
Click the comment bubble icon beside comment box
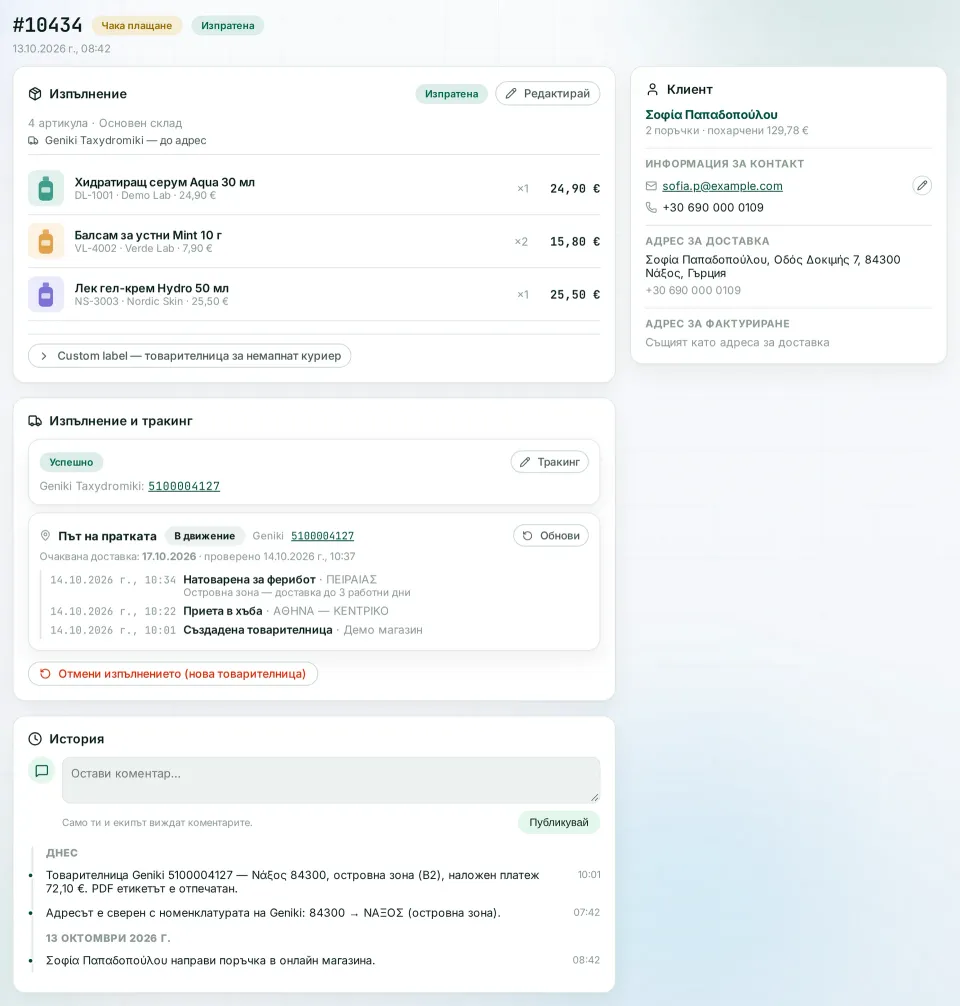point(42,771)
